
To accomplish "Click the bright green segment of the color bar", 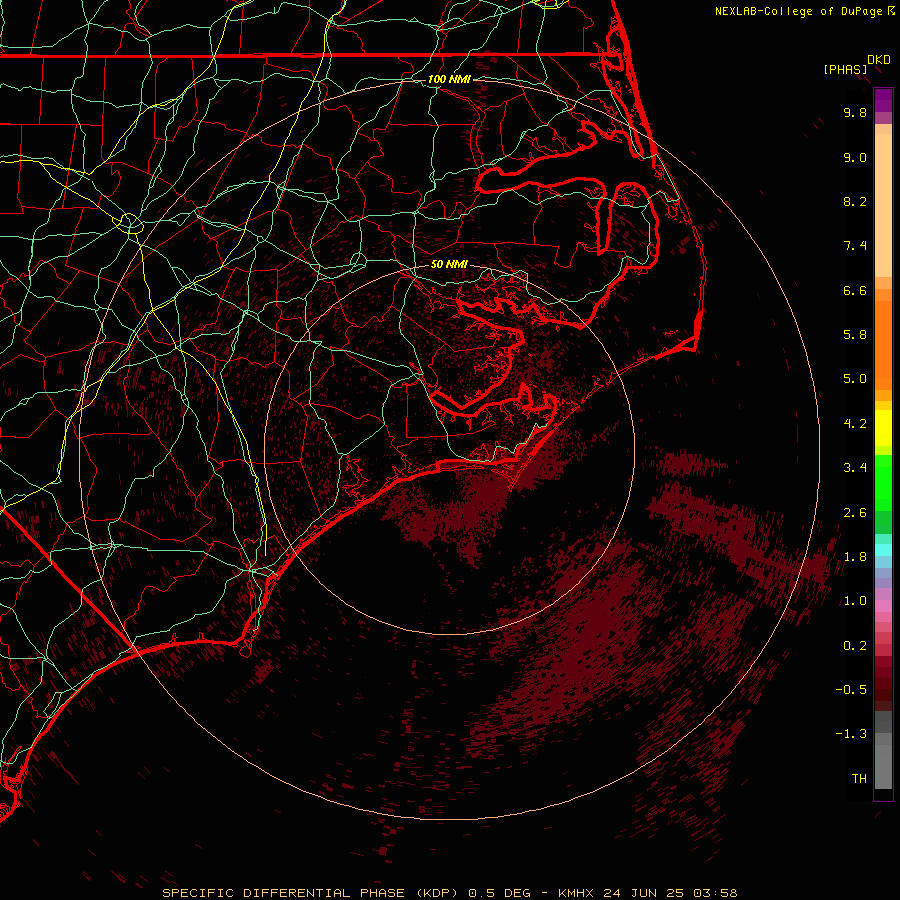I will click(x=883, y=482).
